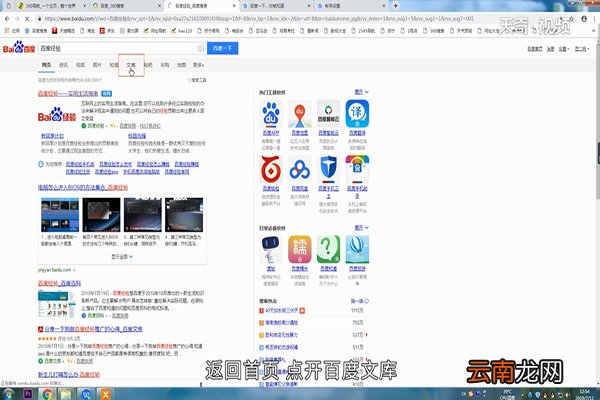Open the 百度糯米 icon
Viewport: 600px width, 400px height.
point(300,249)
